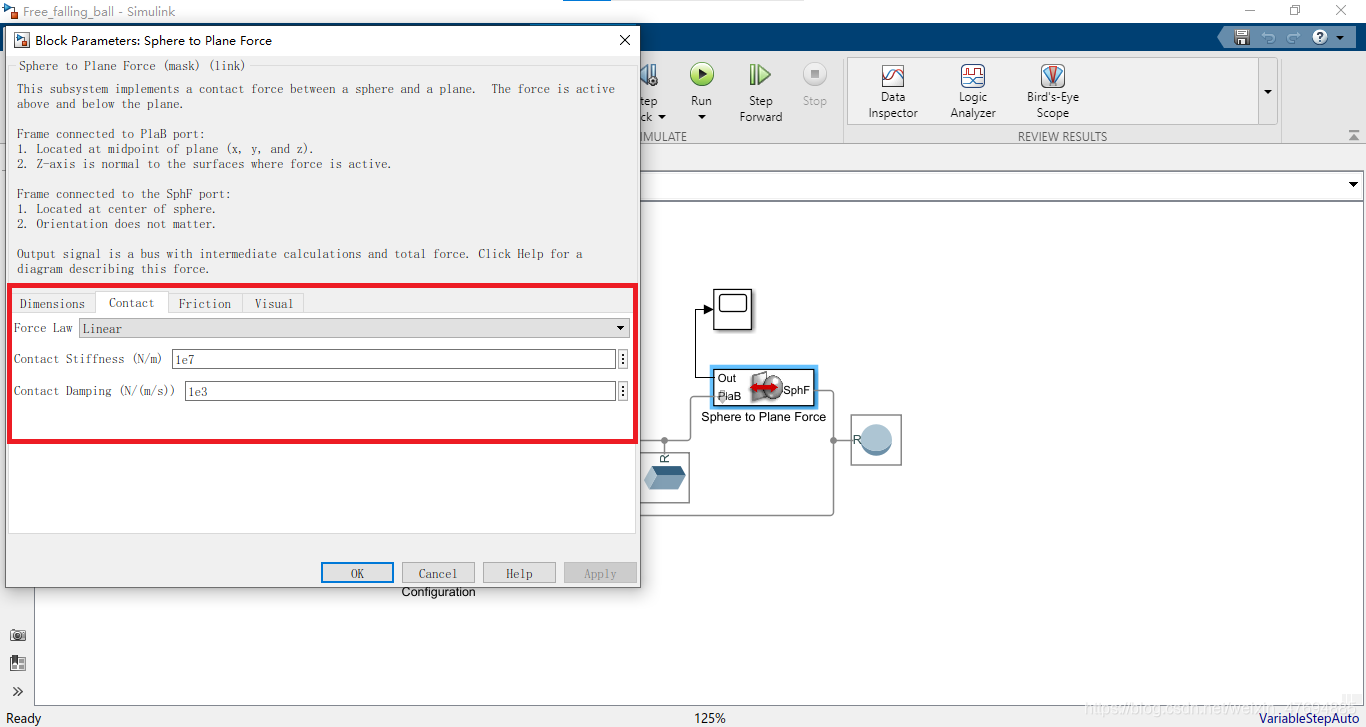The image size is (1366, 727).
Task: Click the Undo arrow in quick access
Action: 1268,37
